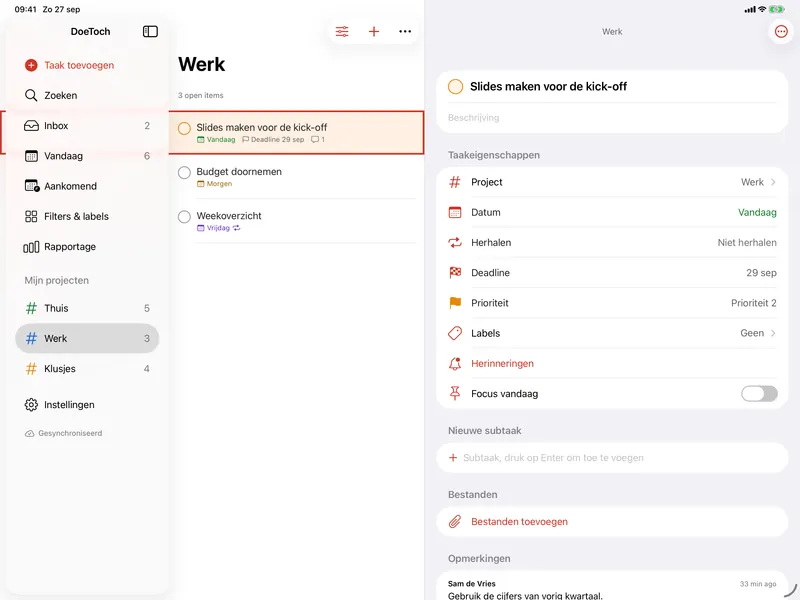This screenshot has height=600, width=800.
Task: Click the Herinneringen bell icon
Action: point(455,363)
